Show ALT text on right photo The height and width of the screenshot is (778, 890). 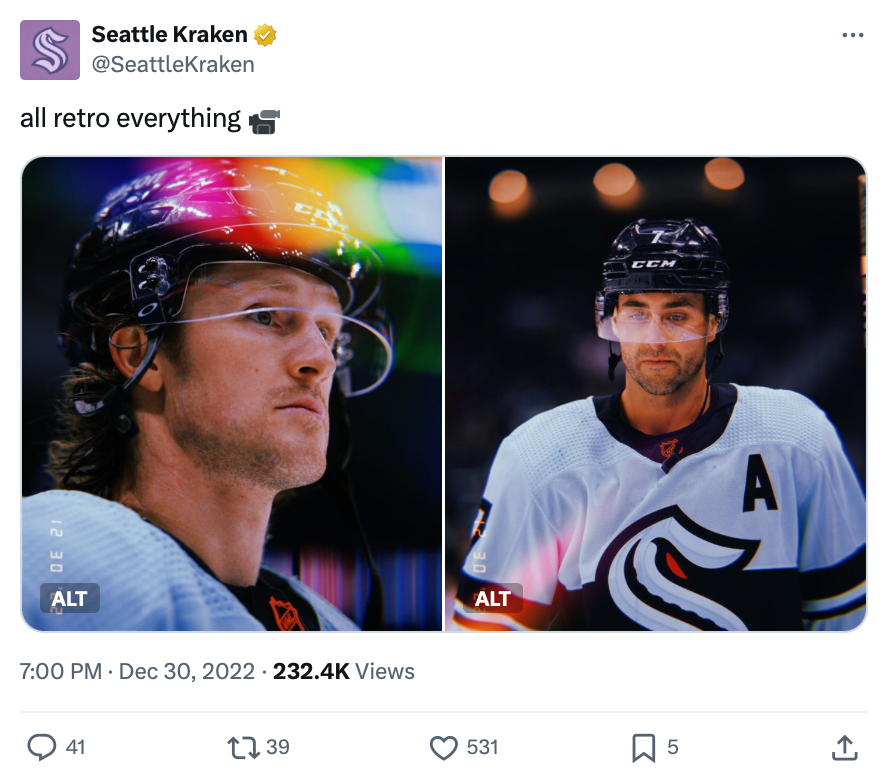[493, 598]
